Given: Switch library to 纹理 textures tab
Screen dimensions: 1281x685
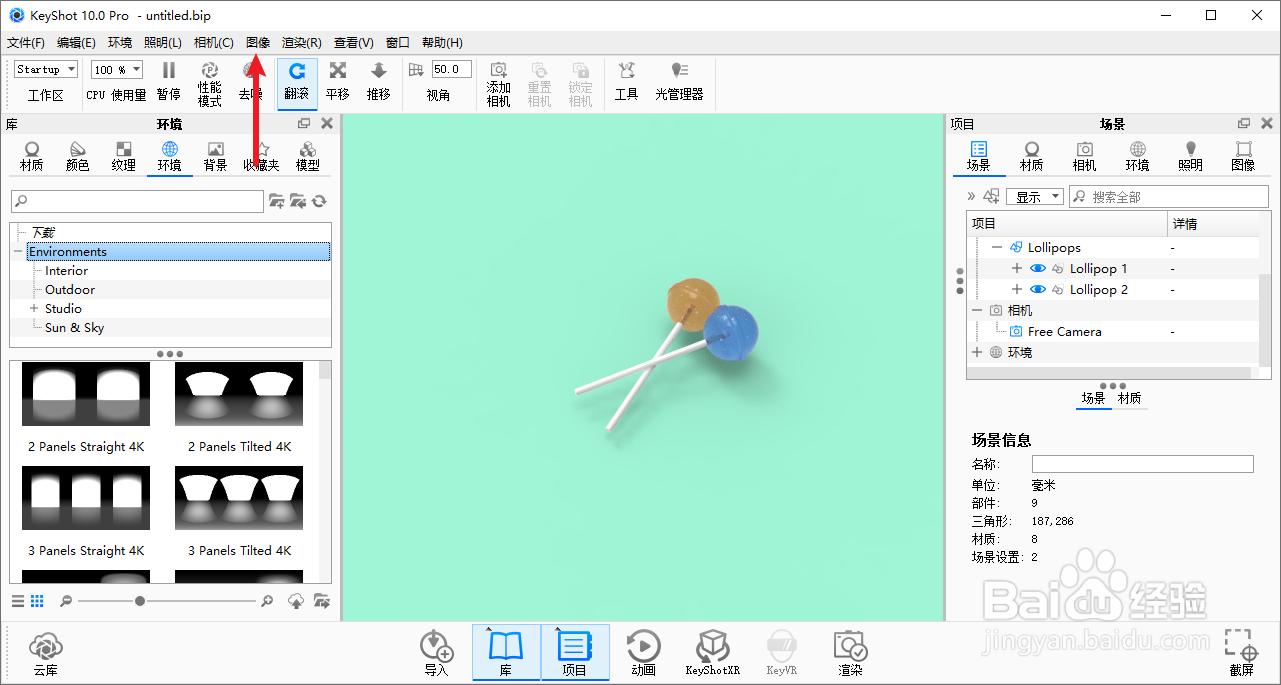Looking at the screenshot, I should coord(124,156).
